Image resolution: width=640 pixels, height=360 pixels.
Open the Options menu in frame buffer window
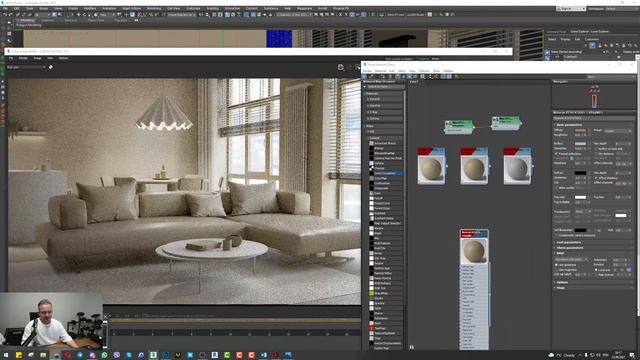pos(63,58)
